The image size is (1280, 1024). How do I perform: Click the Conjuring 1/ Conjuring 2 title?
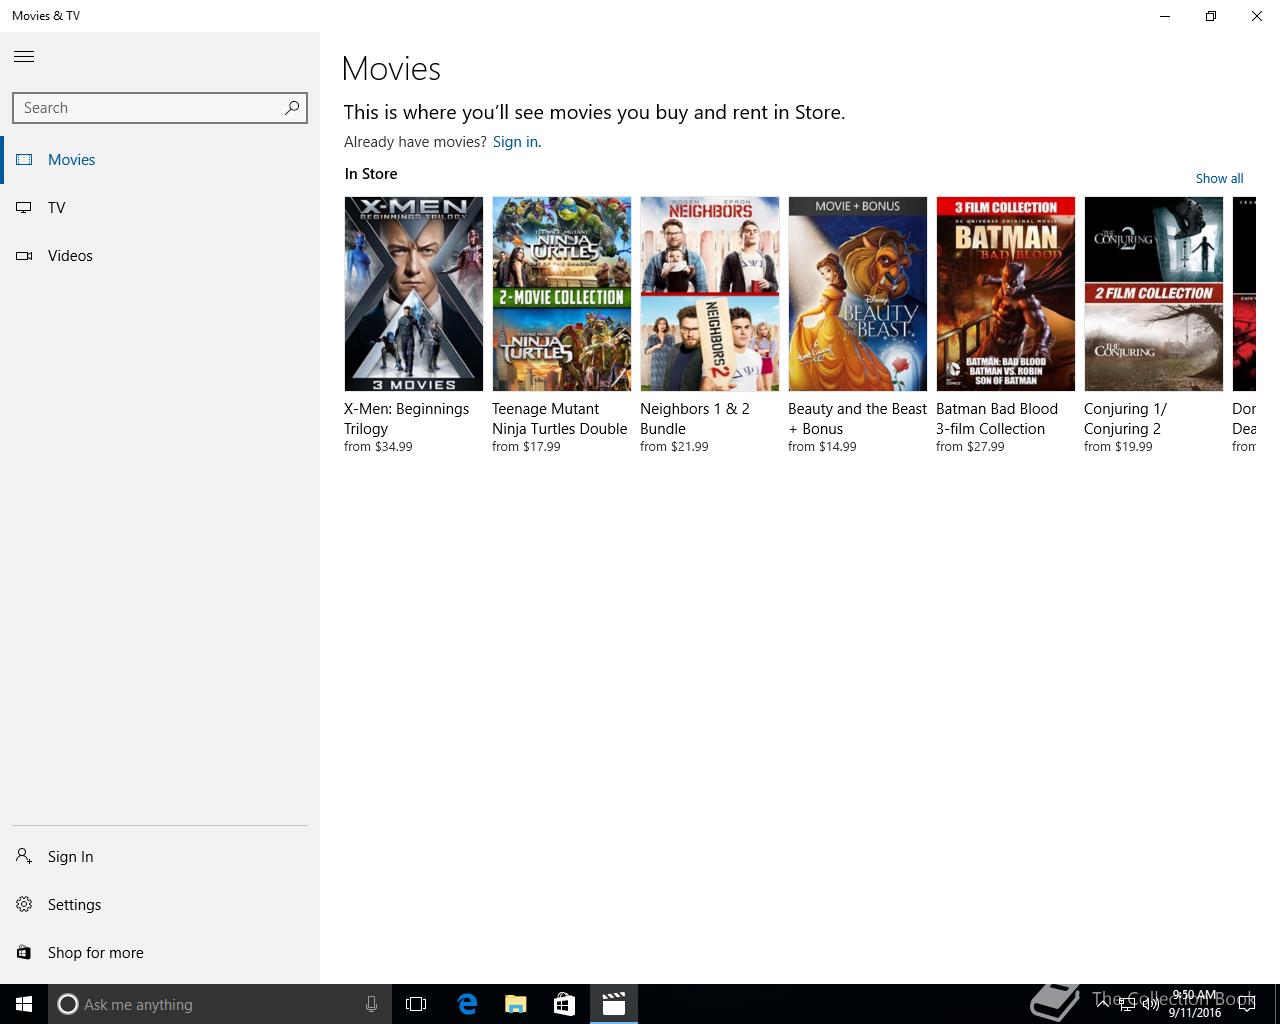click(x=1126, y=419)
